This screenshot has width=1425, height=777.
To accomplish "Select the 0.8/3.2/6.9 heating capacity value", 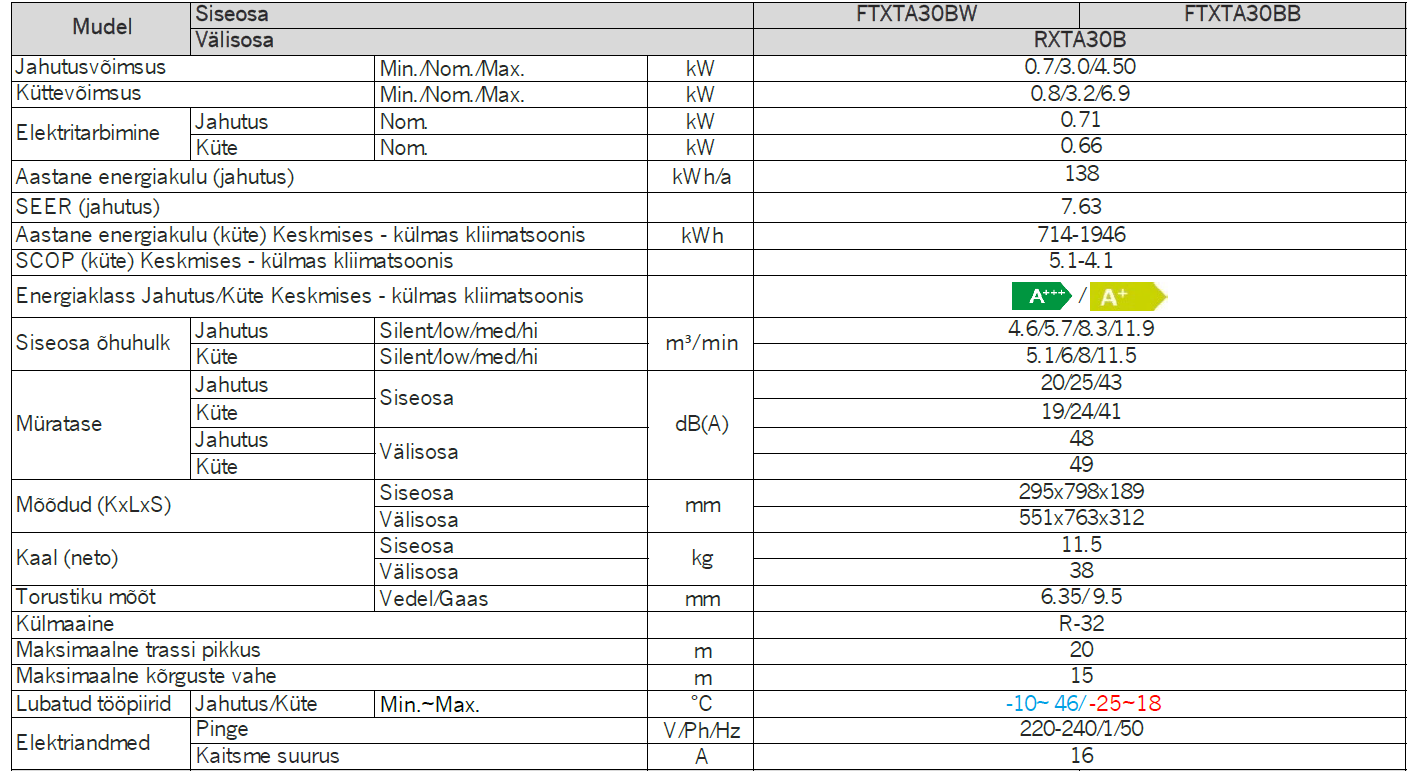I will tap(1080, 94).
